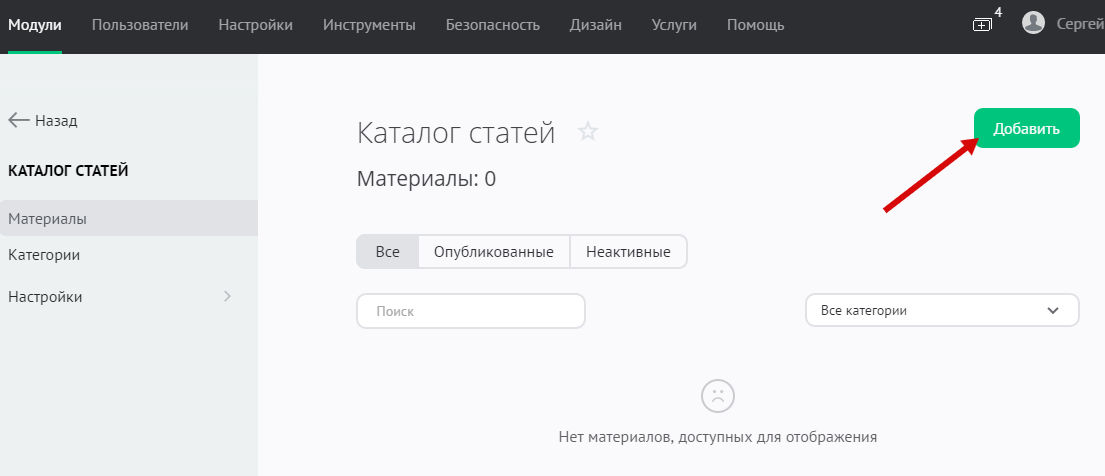Select Материалы in the sidebar
Viewport: 1105px width, 476px height.
point(47,218)
